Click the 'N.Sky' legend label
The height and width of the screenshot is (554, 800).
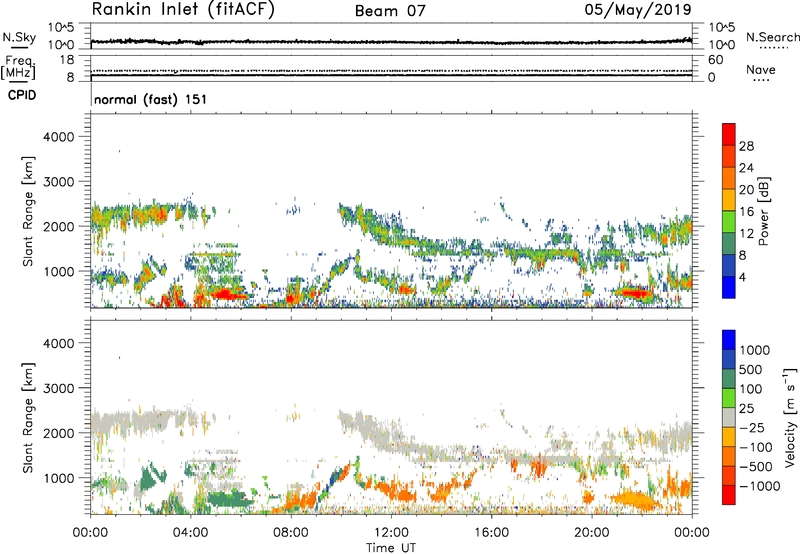point(19,37)
